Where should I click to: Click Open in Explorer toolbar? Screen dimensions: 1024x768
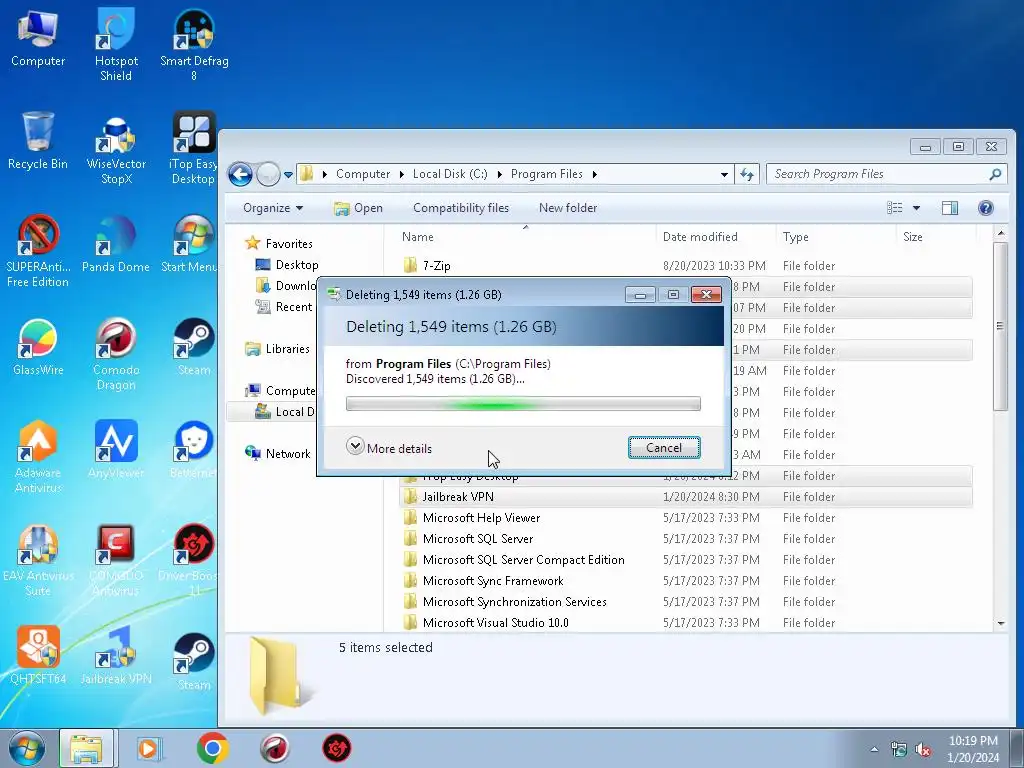click(359, 208)
